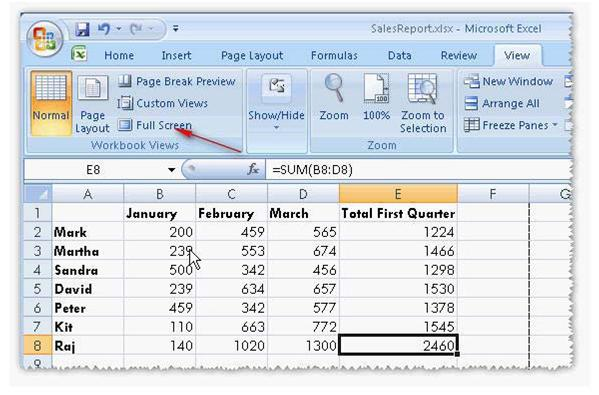599x395 pixels.
Task: Toggle Full Screen view
Action: point(155,125)
